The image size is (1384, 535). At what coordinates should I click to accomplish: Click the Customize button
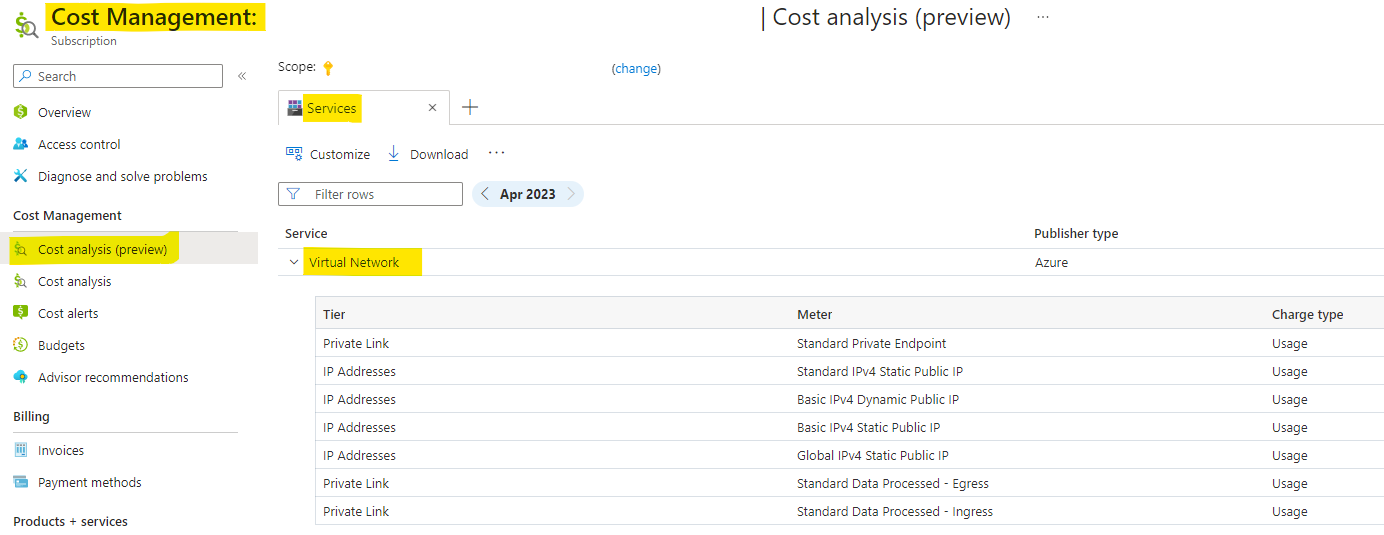[x=328, y=154]
